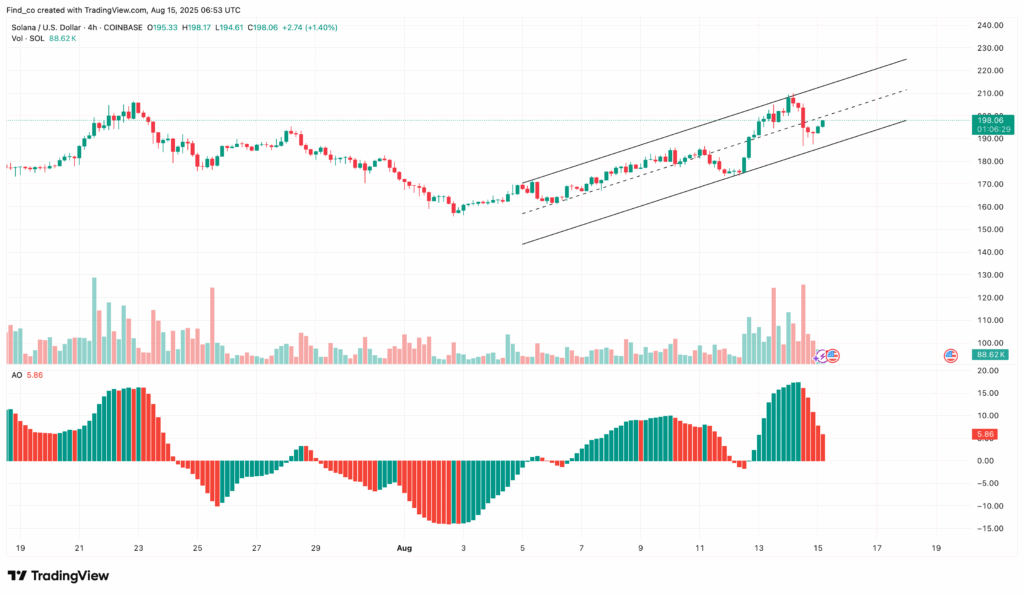The height and width of the screenshot is (595, 1024).
Task: Select the lower ascending channel trendline
Action: coord(714,182)
